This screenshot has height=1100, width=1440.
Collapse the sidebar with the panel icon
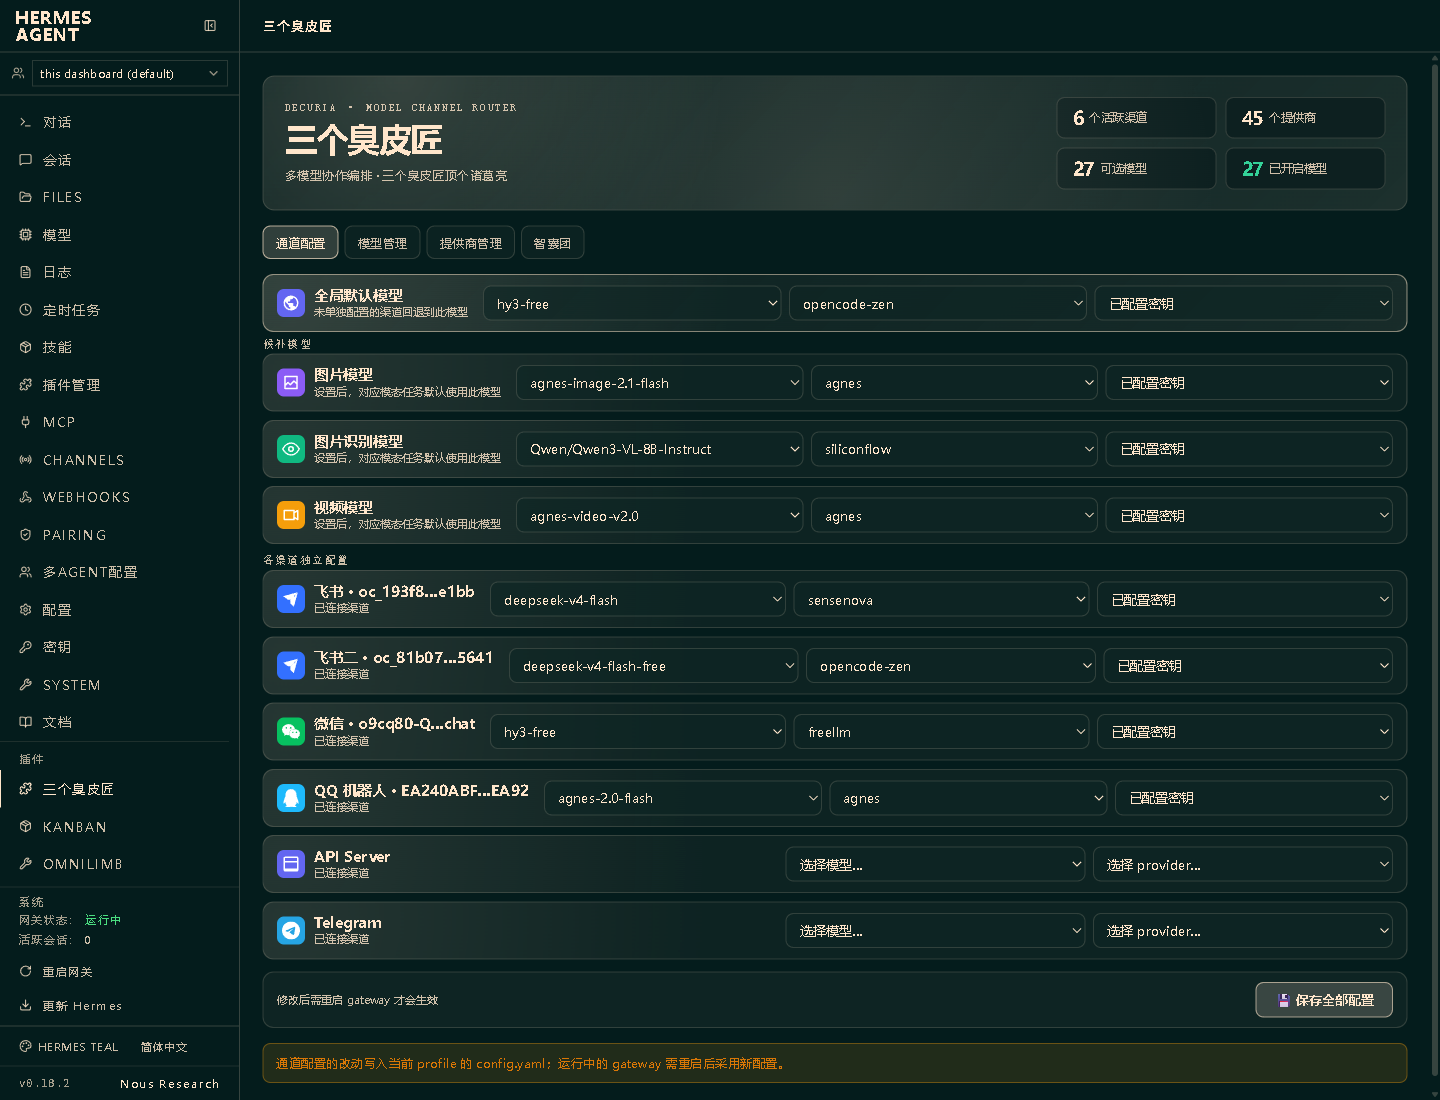210,26
